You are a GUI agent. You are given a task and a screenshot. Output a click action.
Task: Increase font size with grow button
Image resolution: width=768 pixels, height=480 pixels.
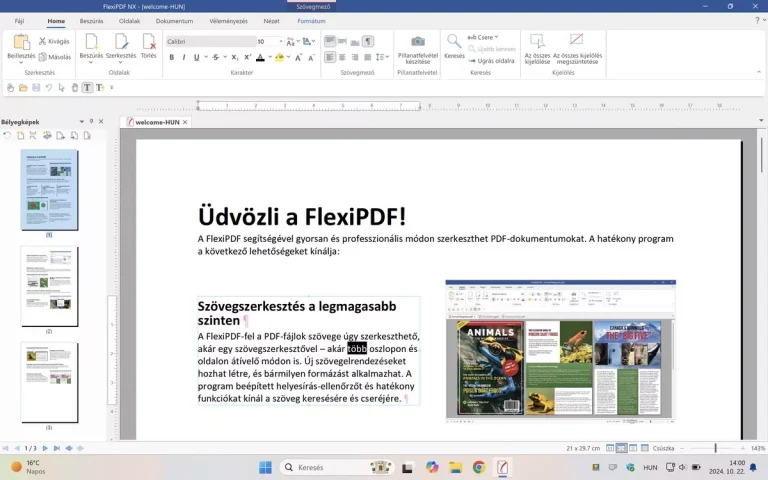pos(298,57)
